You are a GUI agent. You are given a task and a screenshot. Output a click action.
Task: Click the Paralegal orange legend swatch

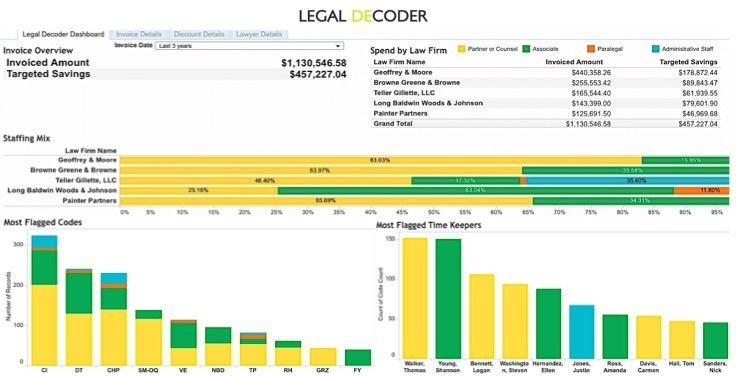(x=590, y=49)
